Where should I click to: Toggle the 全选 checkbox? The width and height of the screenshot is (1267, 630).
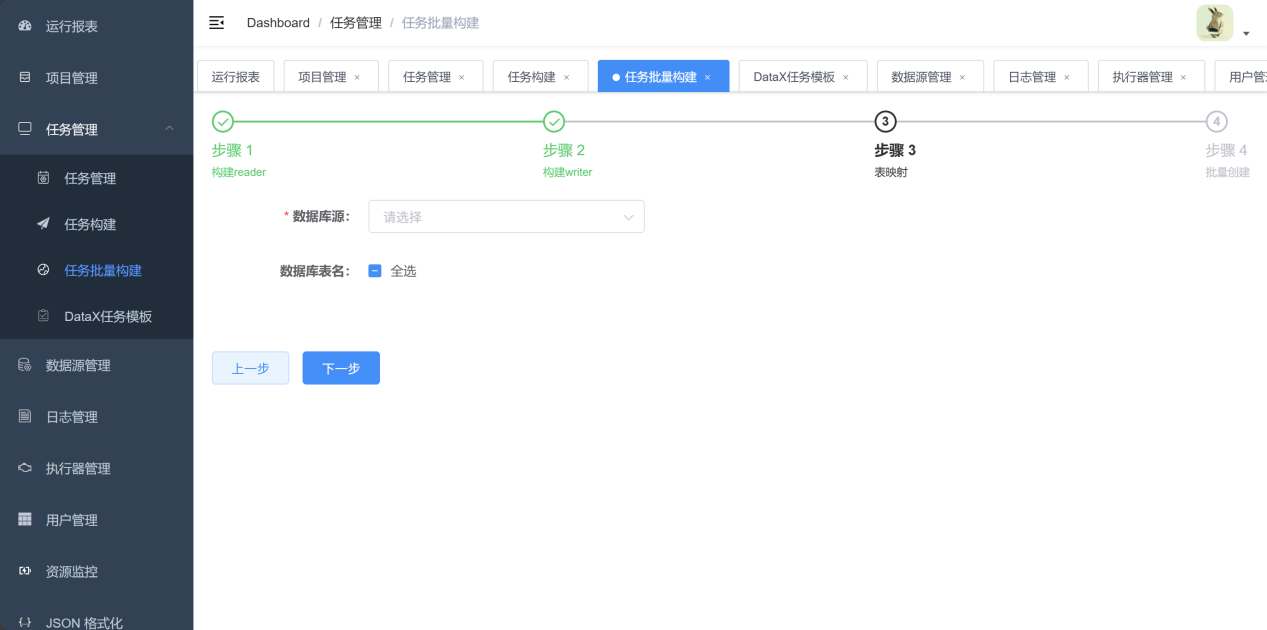coord(375,271)
